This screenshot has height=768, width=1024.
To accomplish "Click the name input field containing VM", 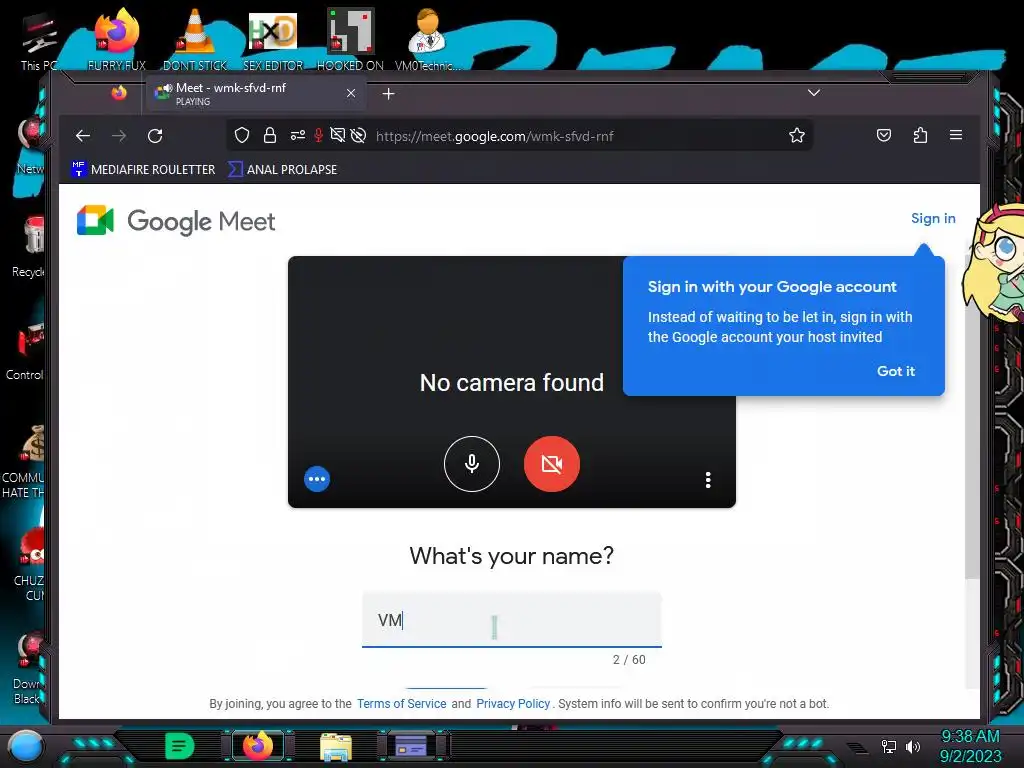I will [511, 620].
